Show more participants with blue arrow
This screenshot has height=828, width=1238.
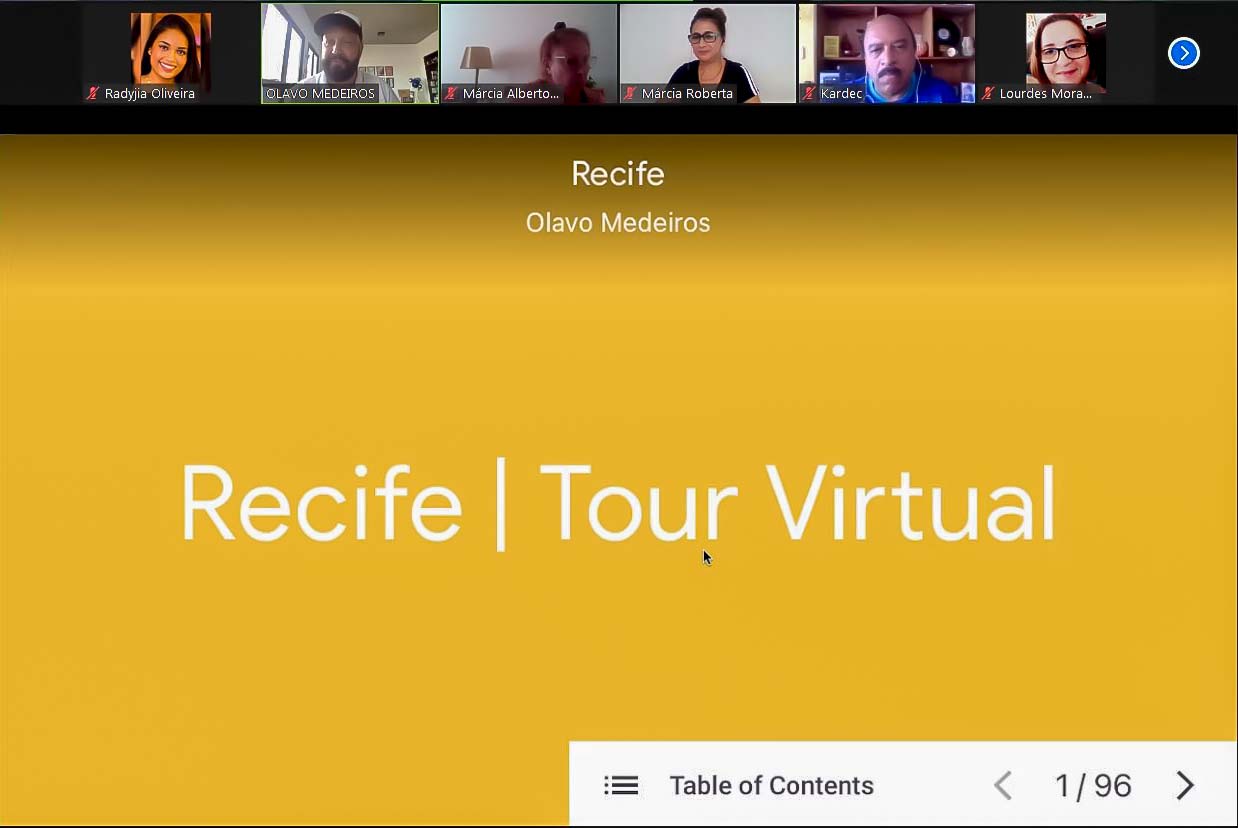point(1184,53)
